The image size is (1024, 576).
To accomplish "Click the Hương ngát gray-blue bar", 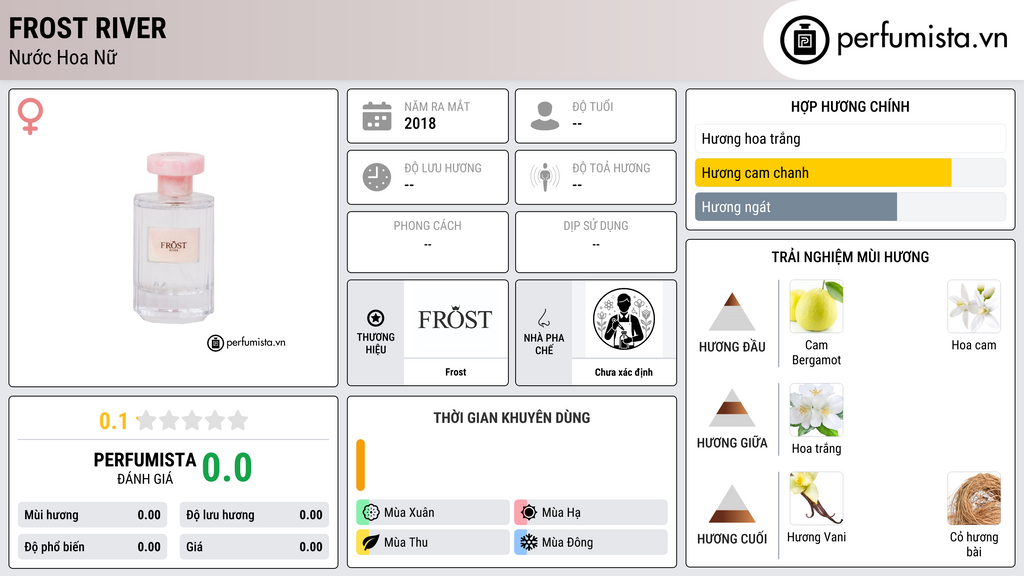I will 796,207.
